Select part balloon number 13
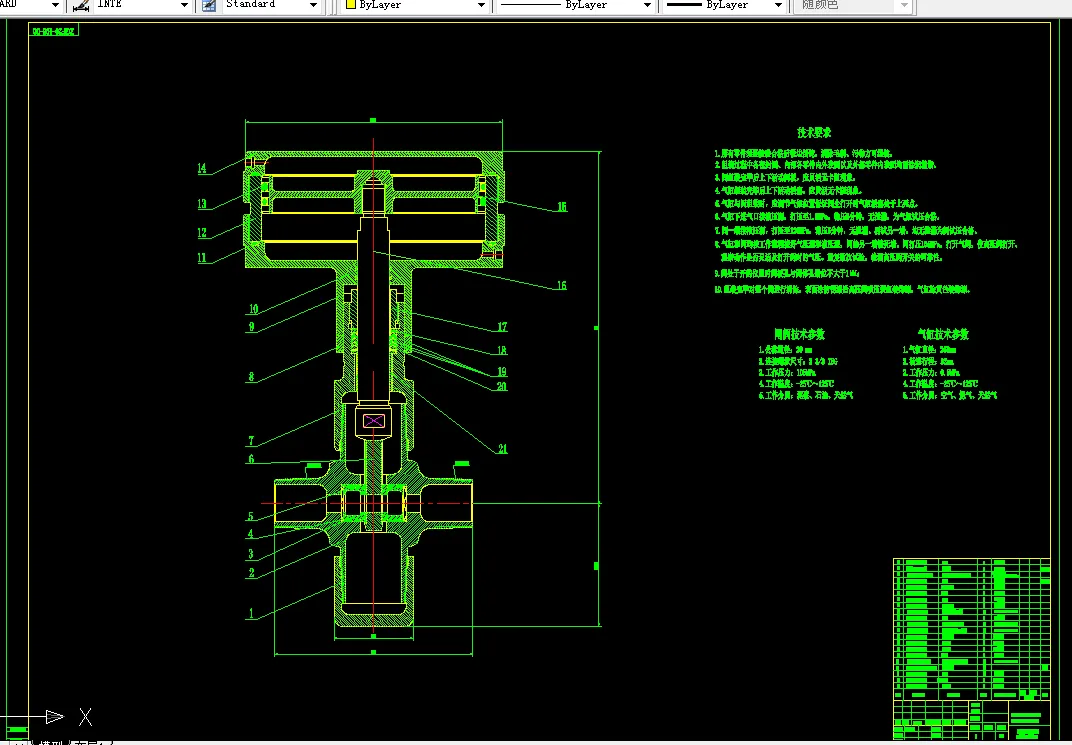Image resolution: width=1072 pixels, height=745 pixels. [202, 204]
